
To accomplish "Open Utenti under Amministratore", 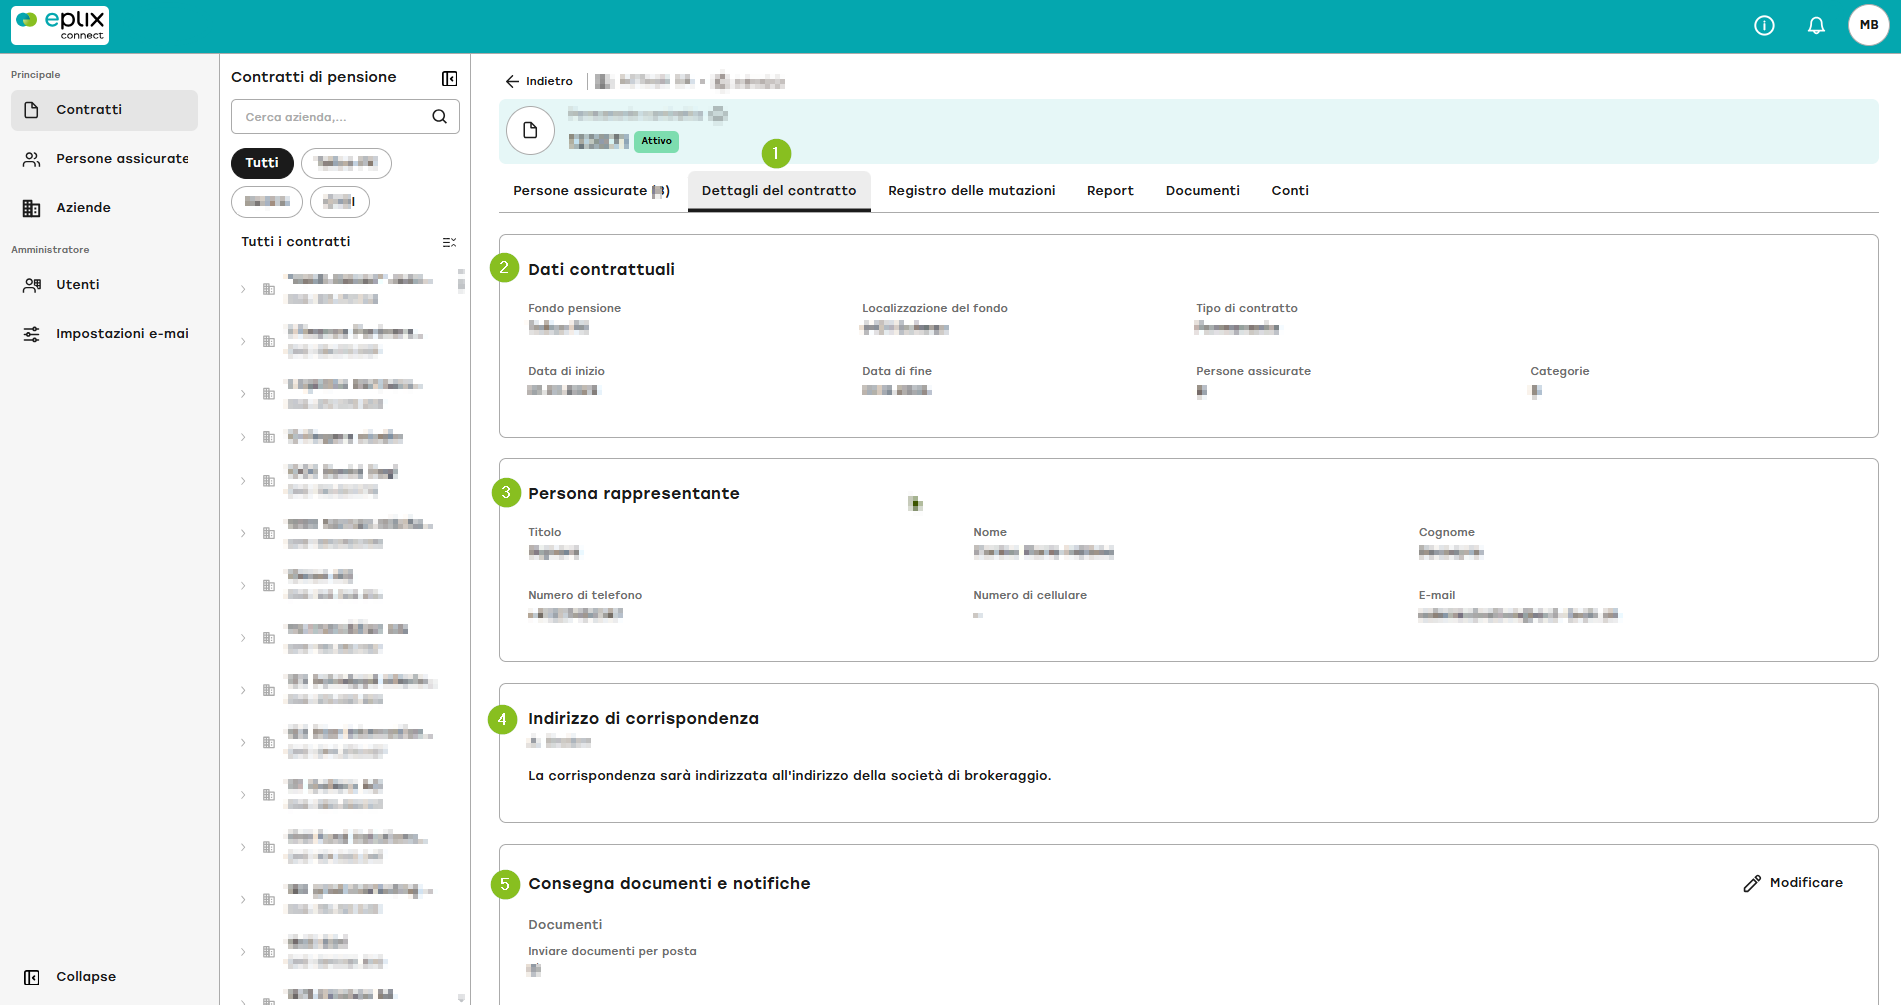I will click(x=104, y=285).
